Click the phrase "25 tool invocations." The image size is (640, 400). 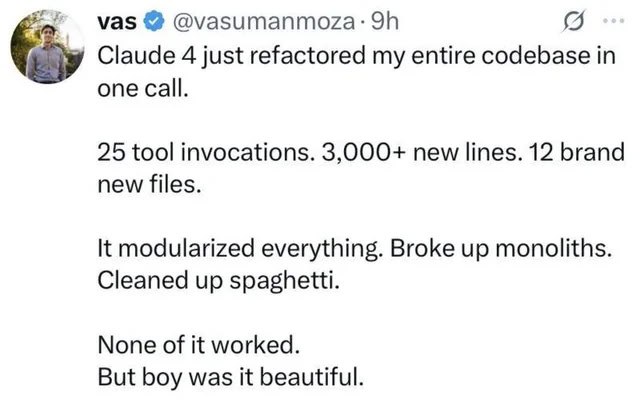point(206,153)
